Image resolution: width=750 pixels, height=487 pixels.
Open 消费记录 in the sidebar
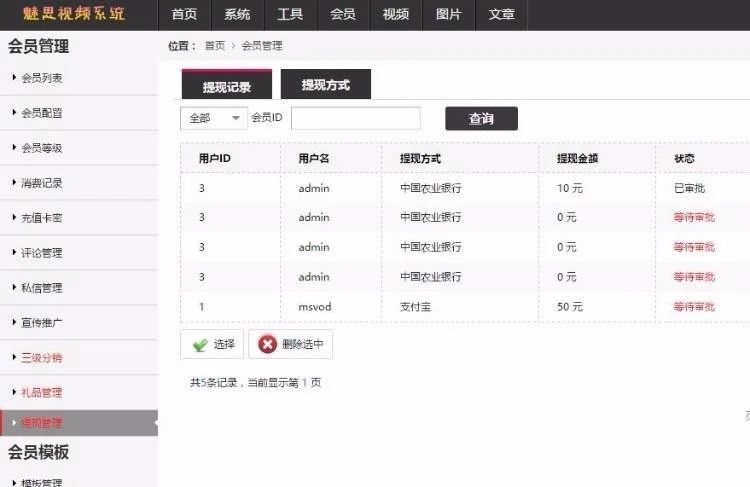42,183
